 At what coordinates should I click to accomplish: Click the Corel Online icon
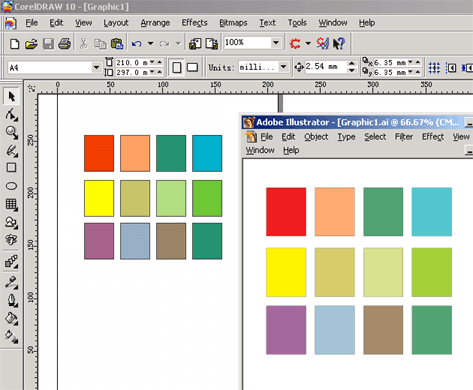(322, 44)
